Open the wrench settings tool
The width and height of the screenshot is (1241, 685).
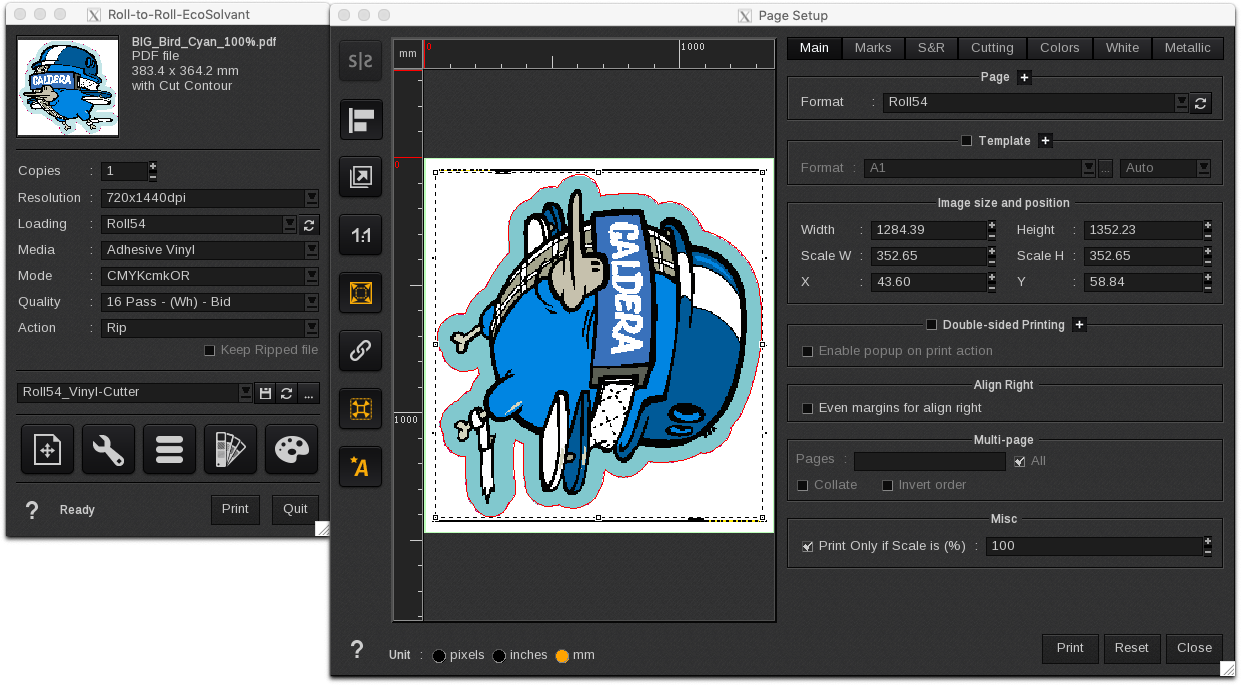tap(108, 450)
